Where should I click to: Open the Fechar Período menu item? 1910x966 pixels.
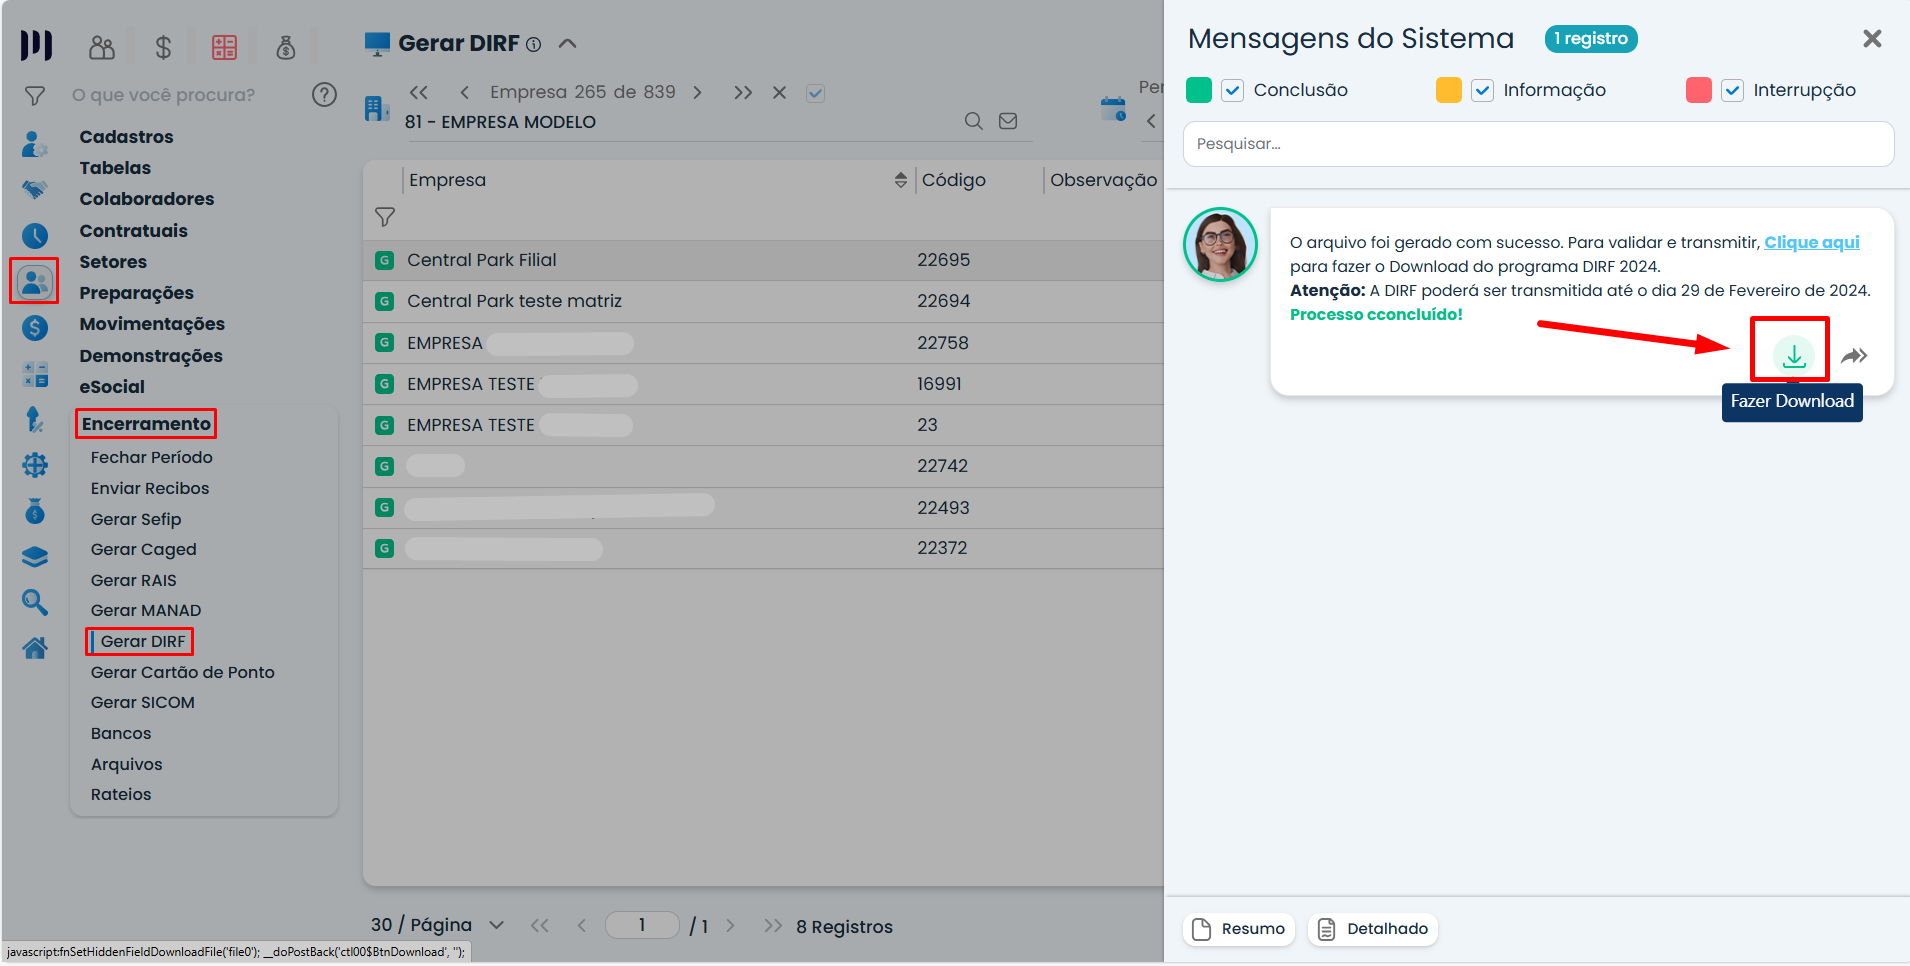click(x=152, y=457)
